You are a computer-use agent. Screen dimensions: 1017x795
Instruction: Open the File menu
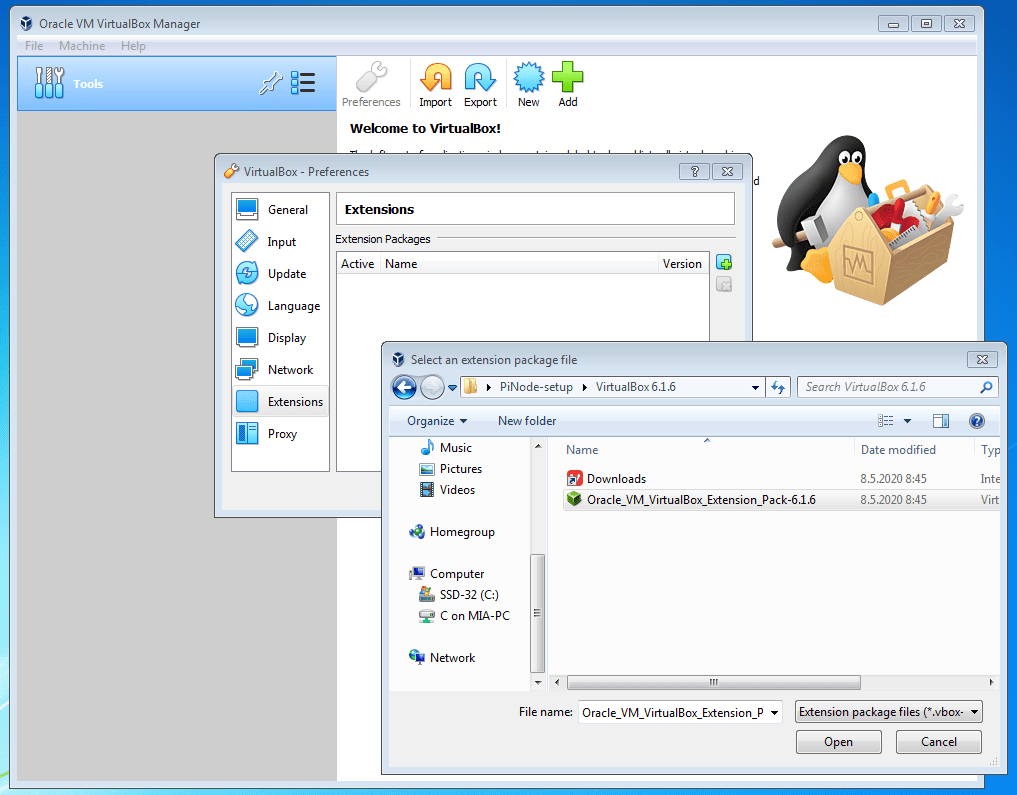(x=34, y=45)
